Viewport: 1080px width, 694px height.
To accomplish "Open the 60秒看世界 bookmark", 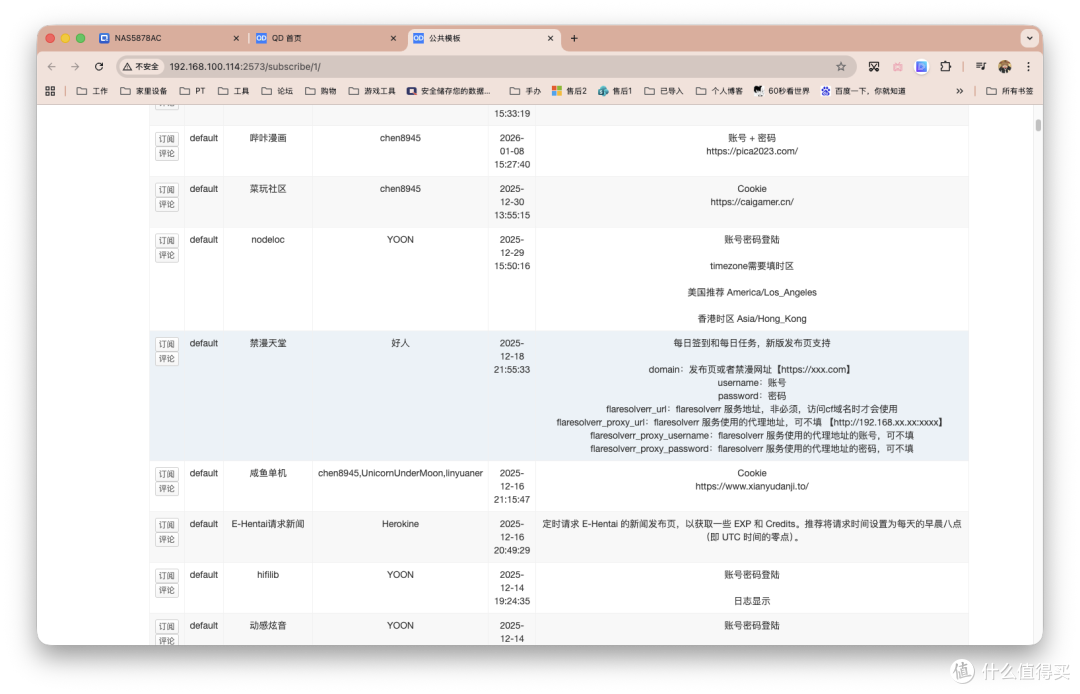I will pos(782,91).
